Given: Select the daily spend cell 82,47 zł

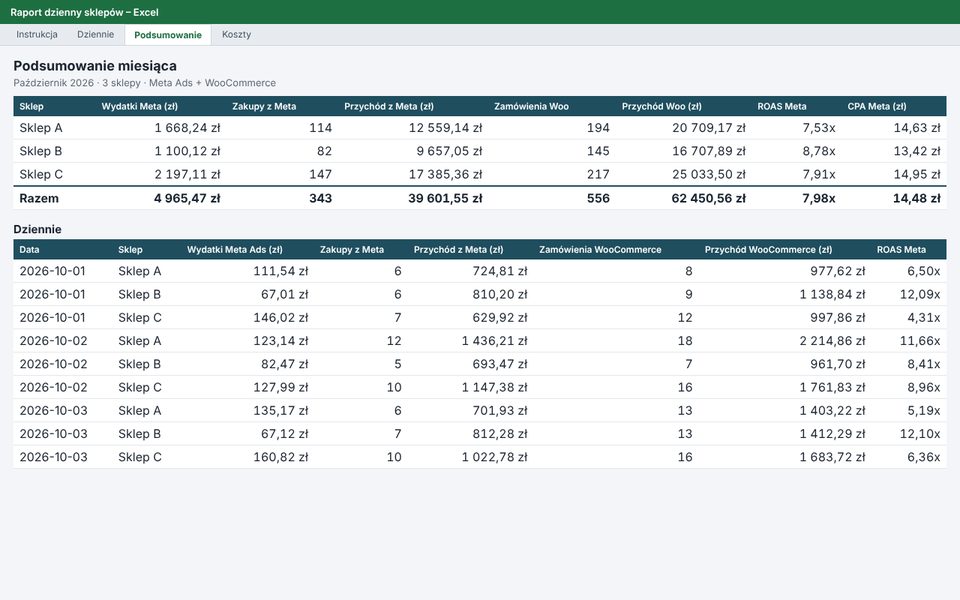Looking at the screenshot, I should (285, 364).
